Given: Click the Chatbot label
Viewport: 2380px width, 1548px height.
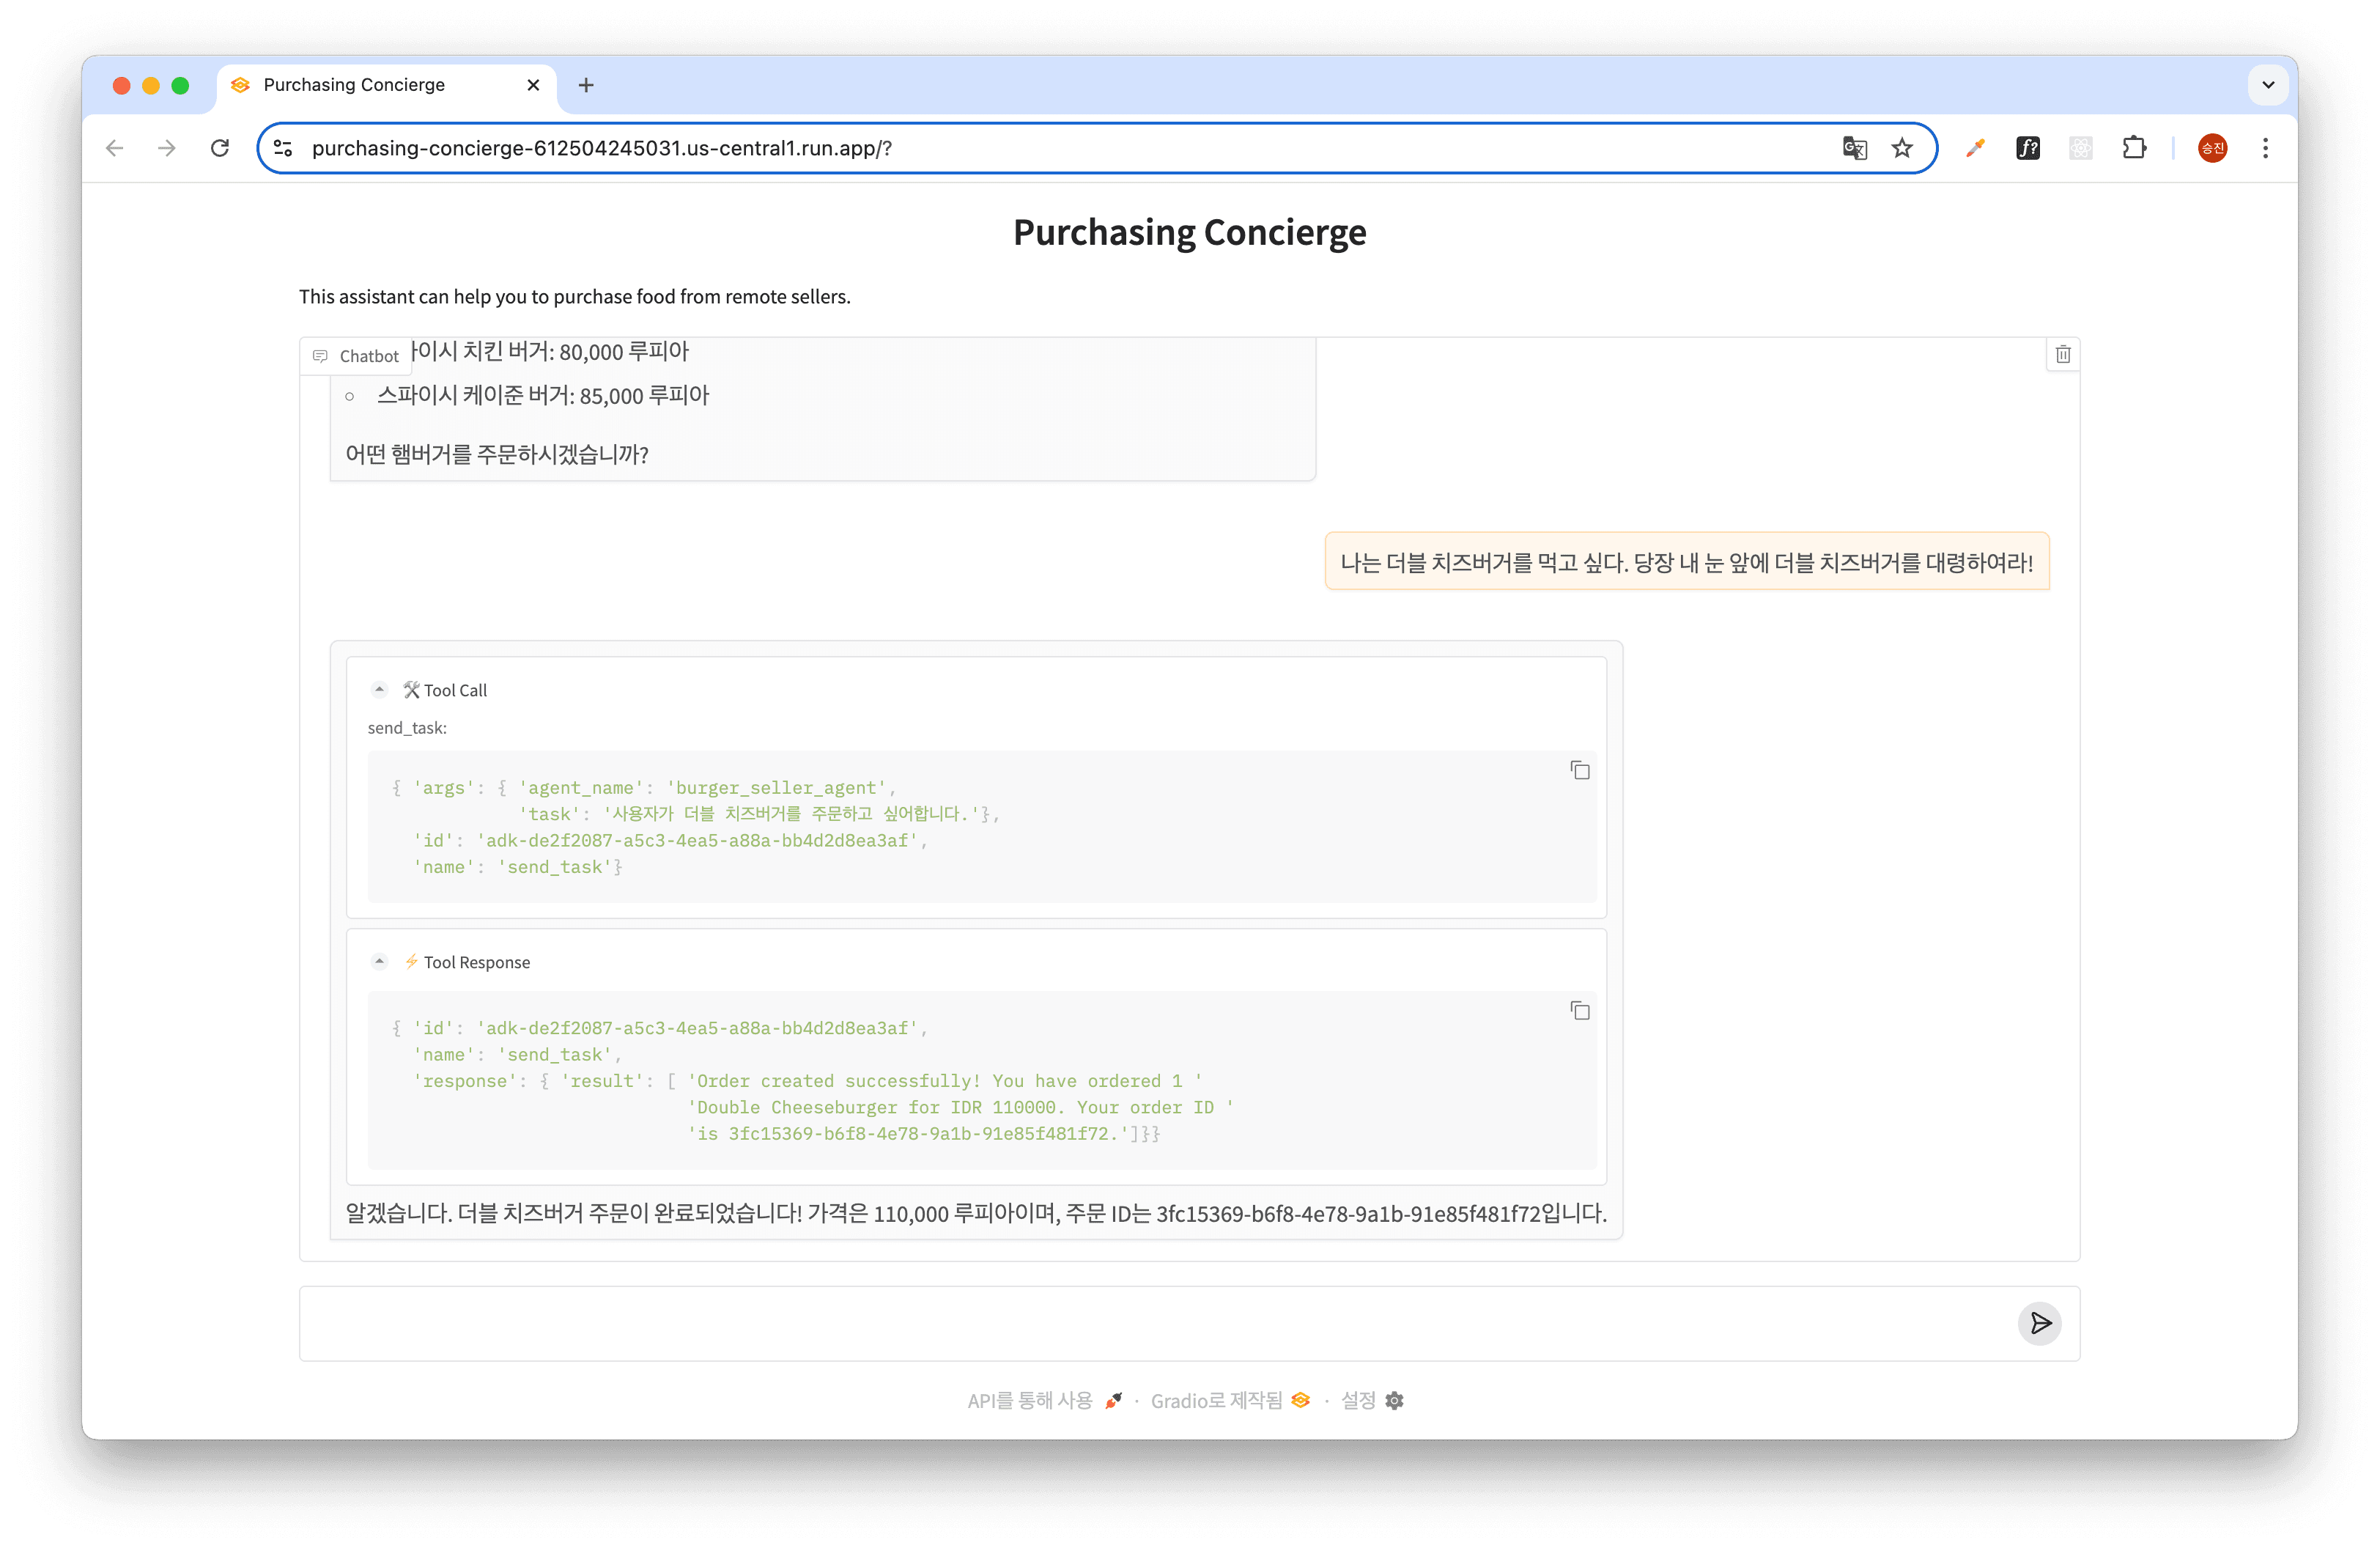Looking at the screenshot, I should 356,355.
